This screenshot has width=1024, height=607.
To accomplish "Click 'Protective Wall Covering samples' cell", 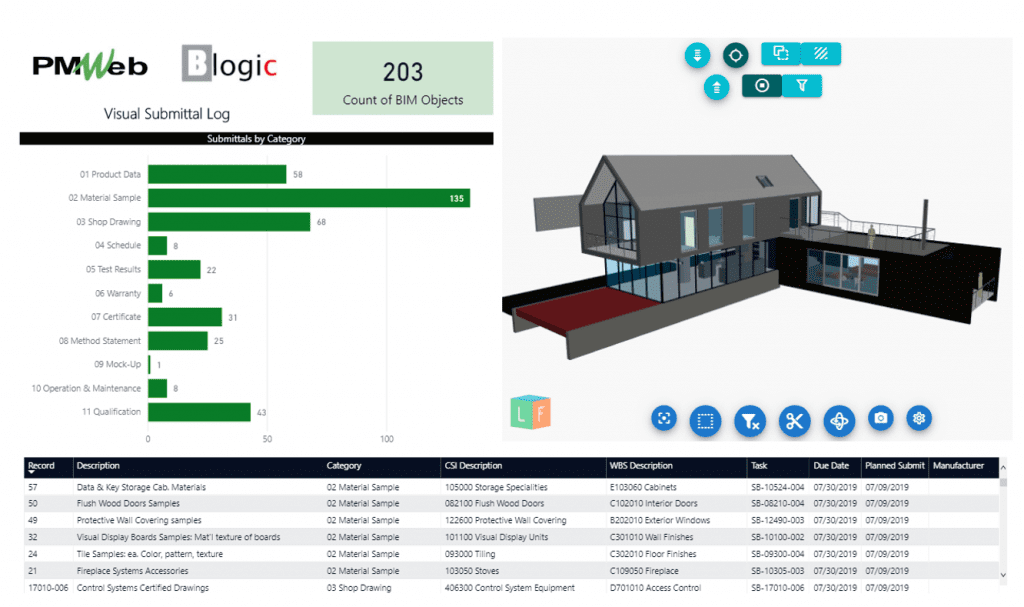I will click(139, 521).
